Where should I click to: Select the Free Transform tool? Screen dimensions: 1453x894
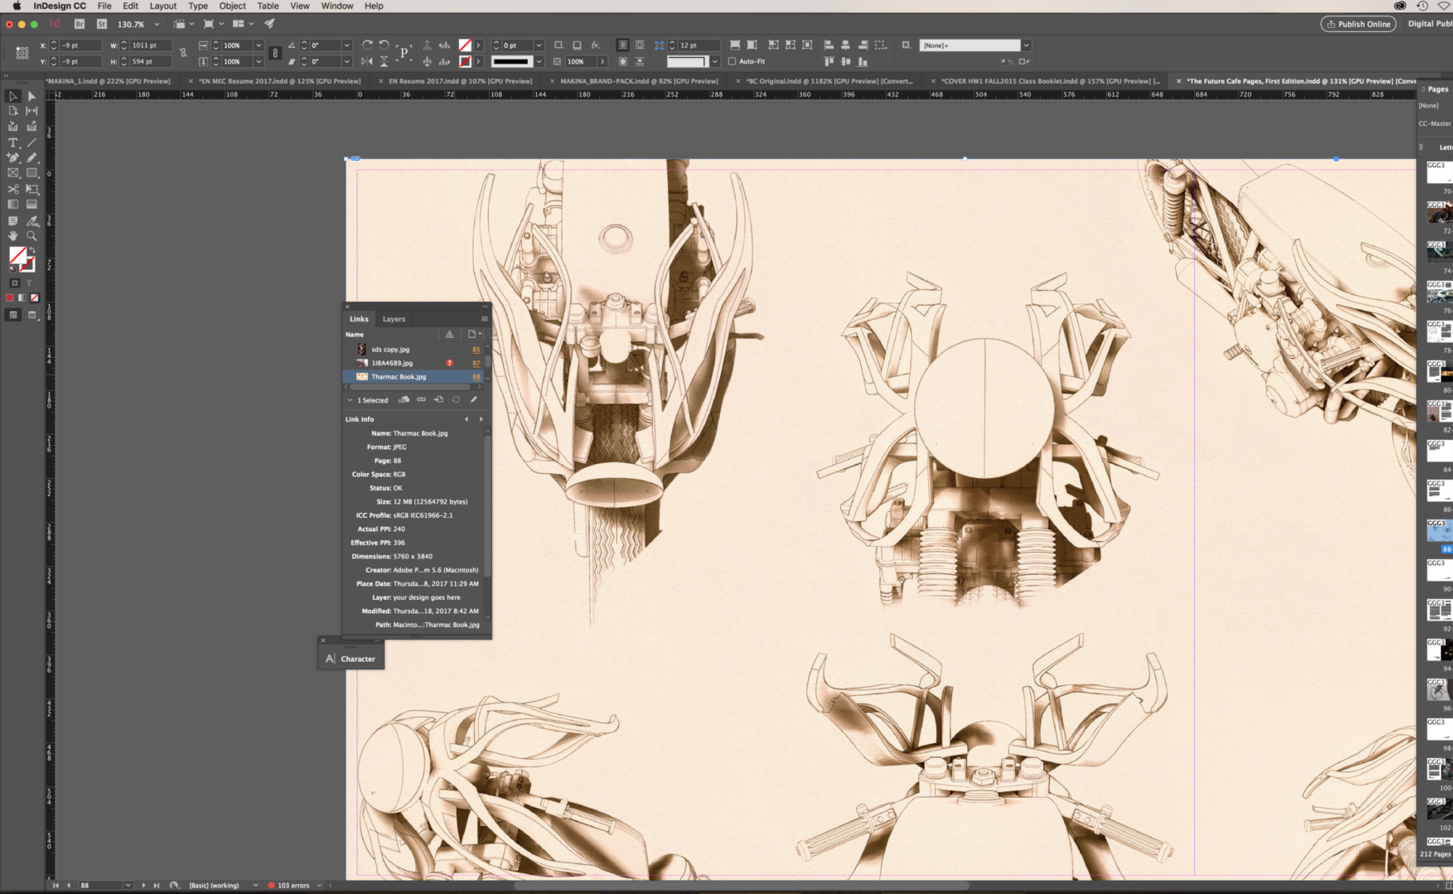tap(31, 189)
